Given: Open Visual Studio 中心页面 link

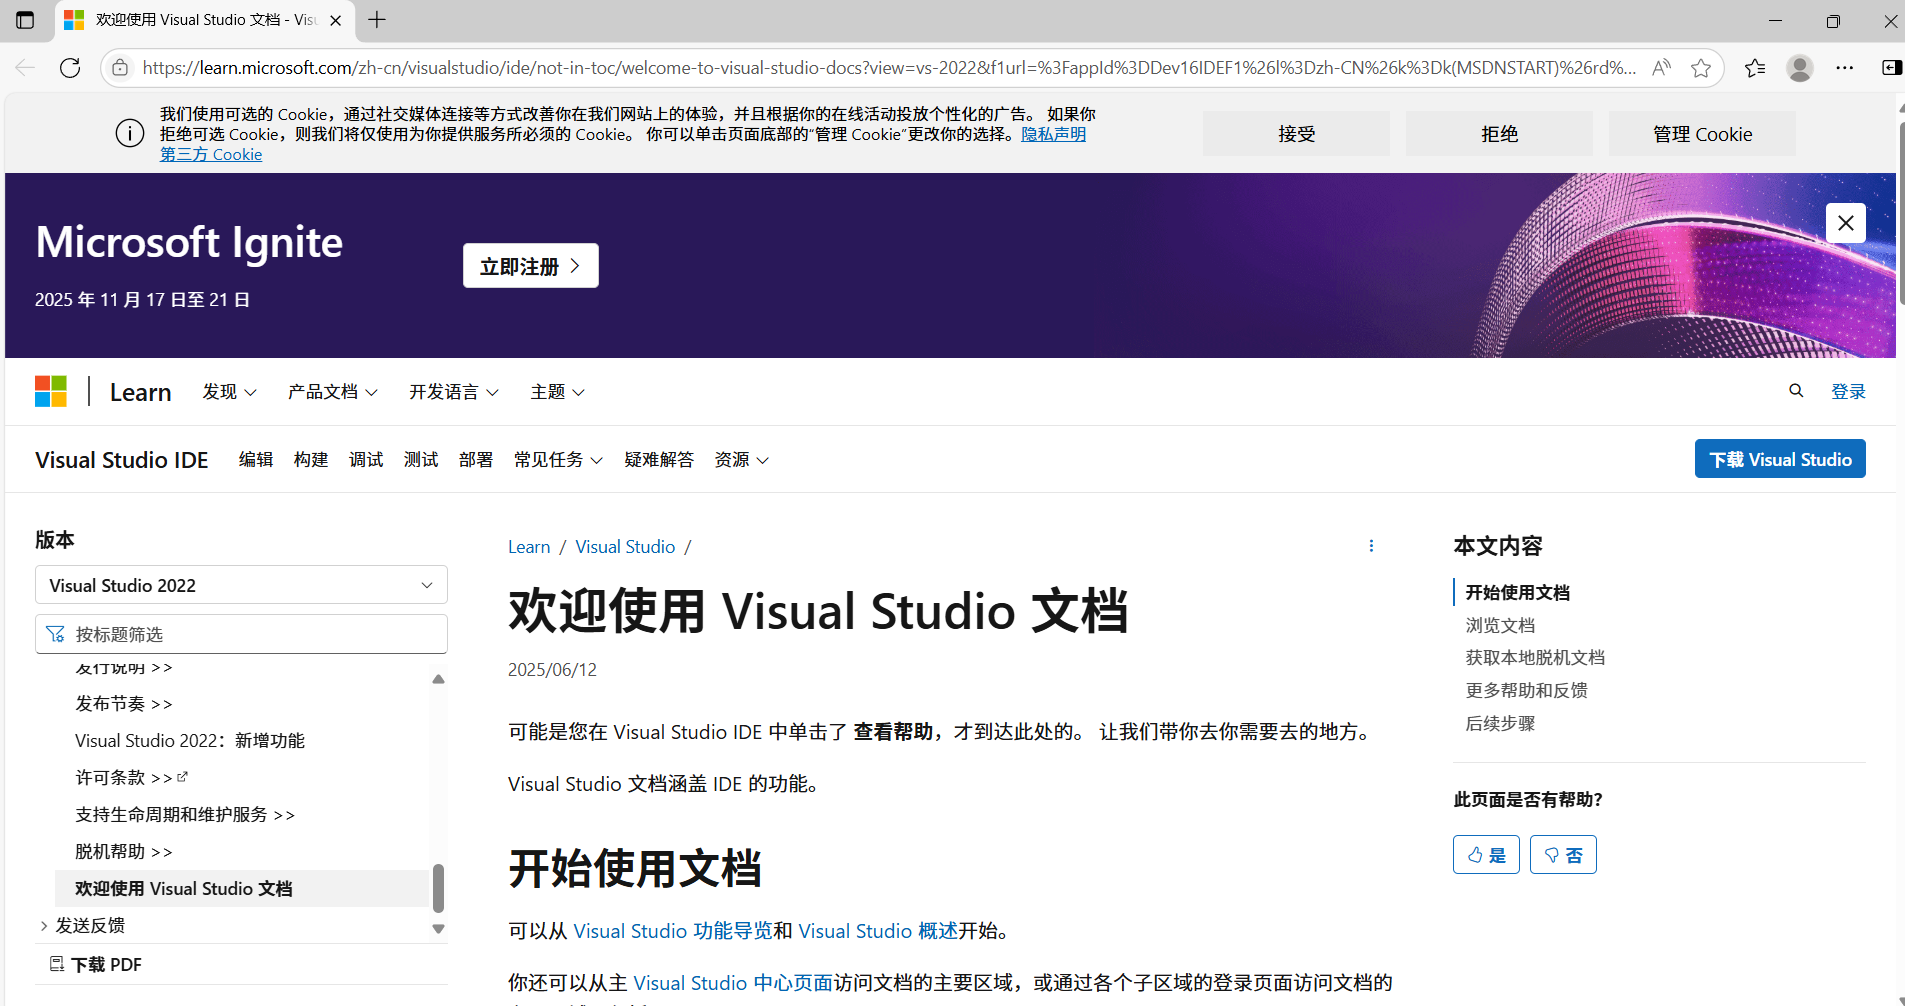Looking at the screenshot, I should 733,983.
